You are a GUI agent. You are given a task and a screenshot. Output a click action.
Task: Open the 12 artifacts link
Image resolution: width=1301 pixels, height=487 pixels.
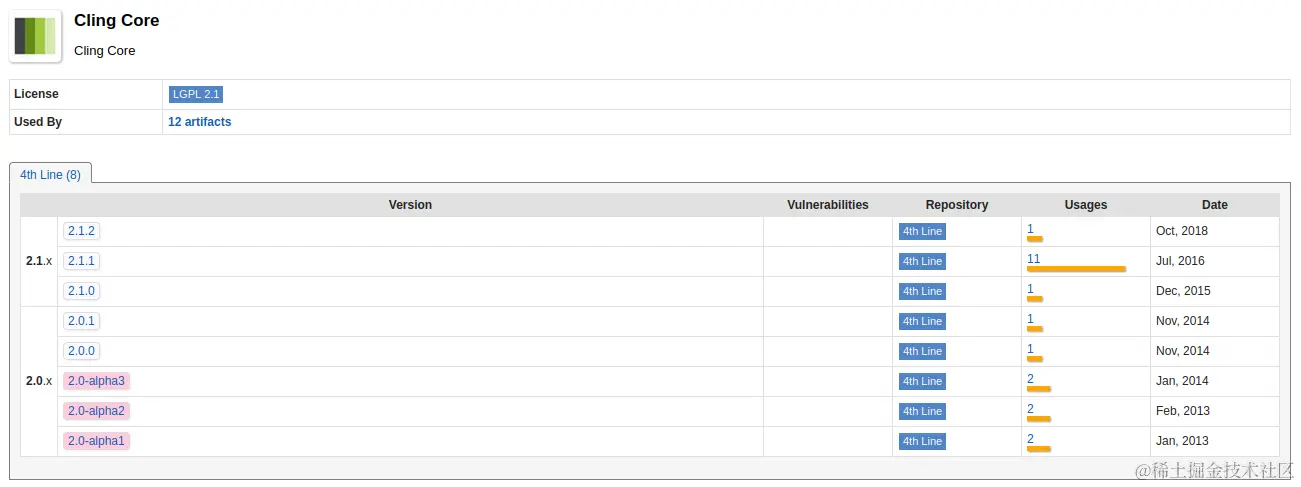coord(200,122)
